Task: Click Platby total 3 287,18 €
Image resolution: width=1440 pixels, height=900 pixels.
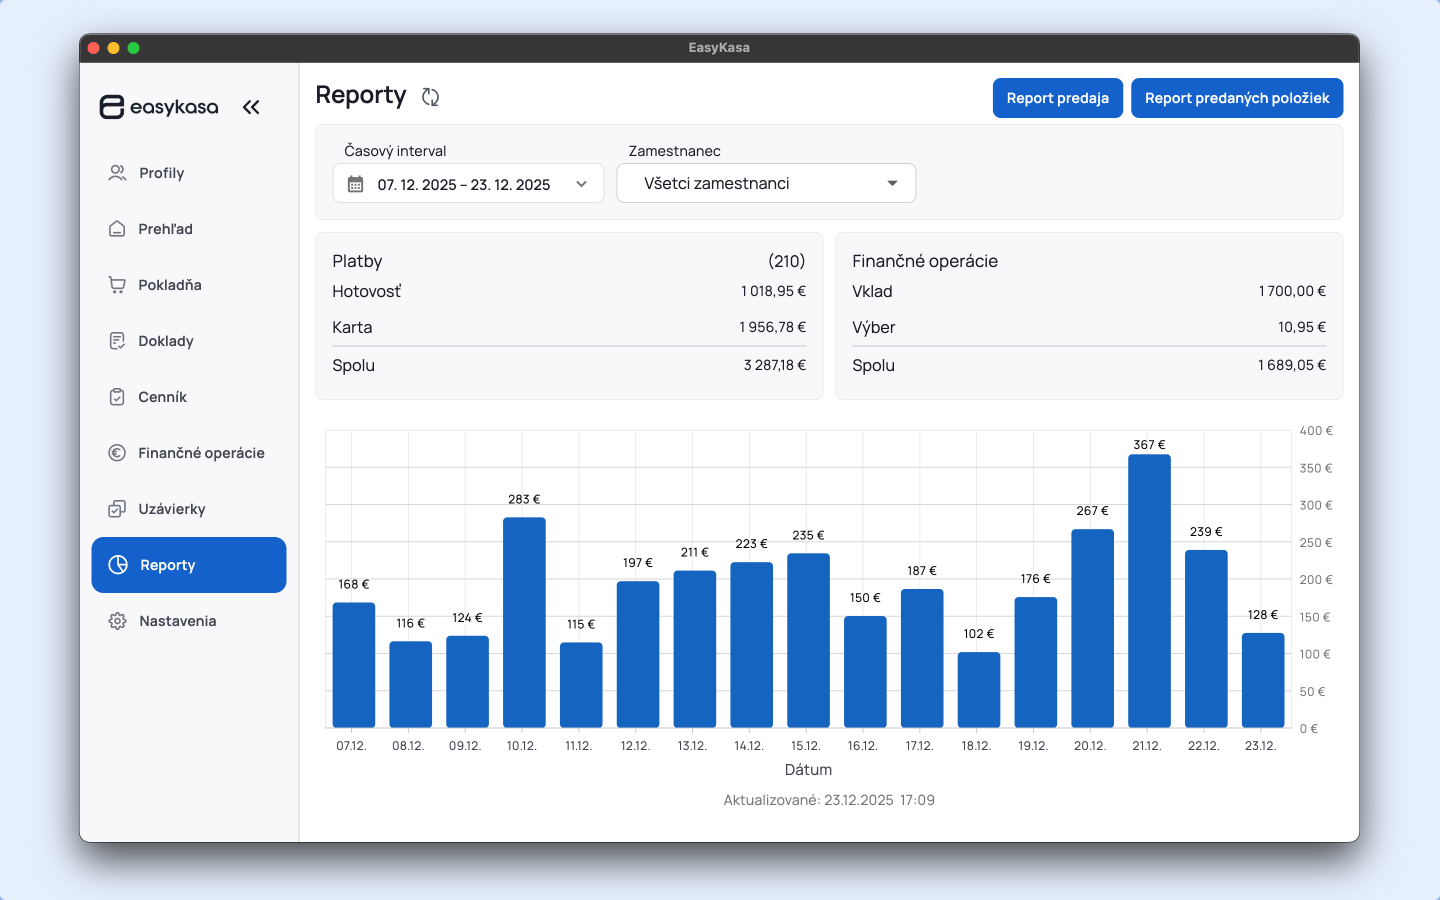Action: point(774,365)
